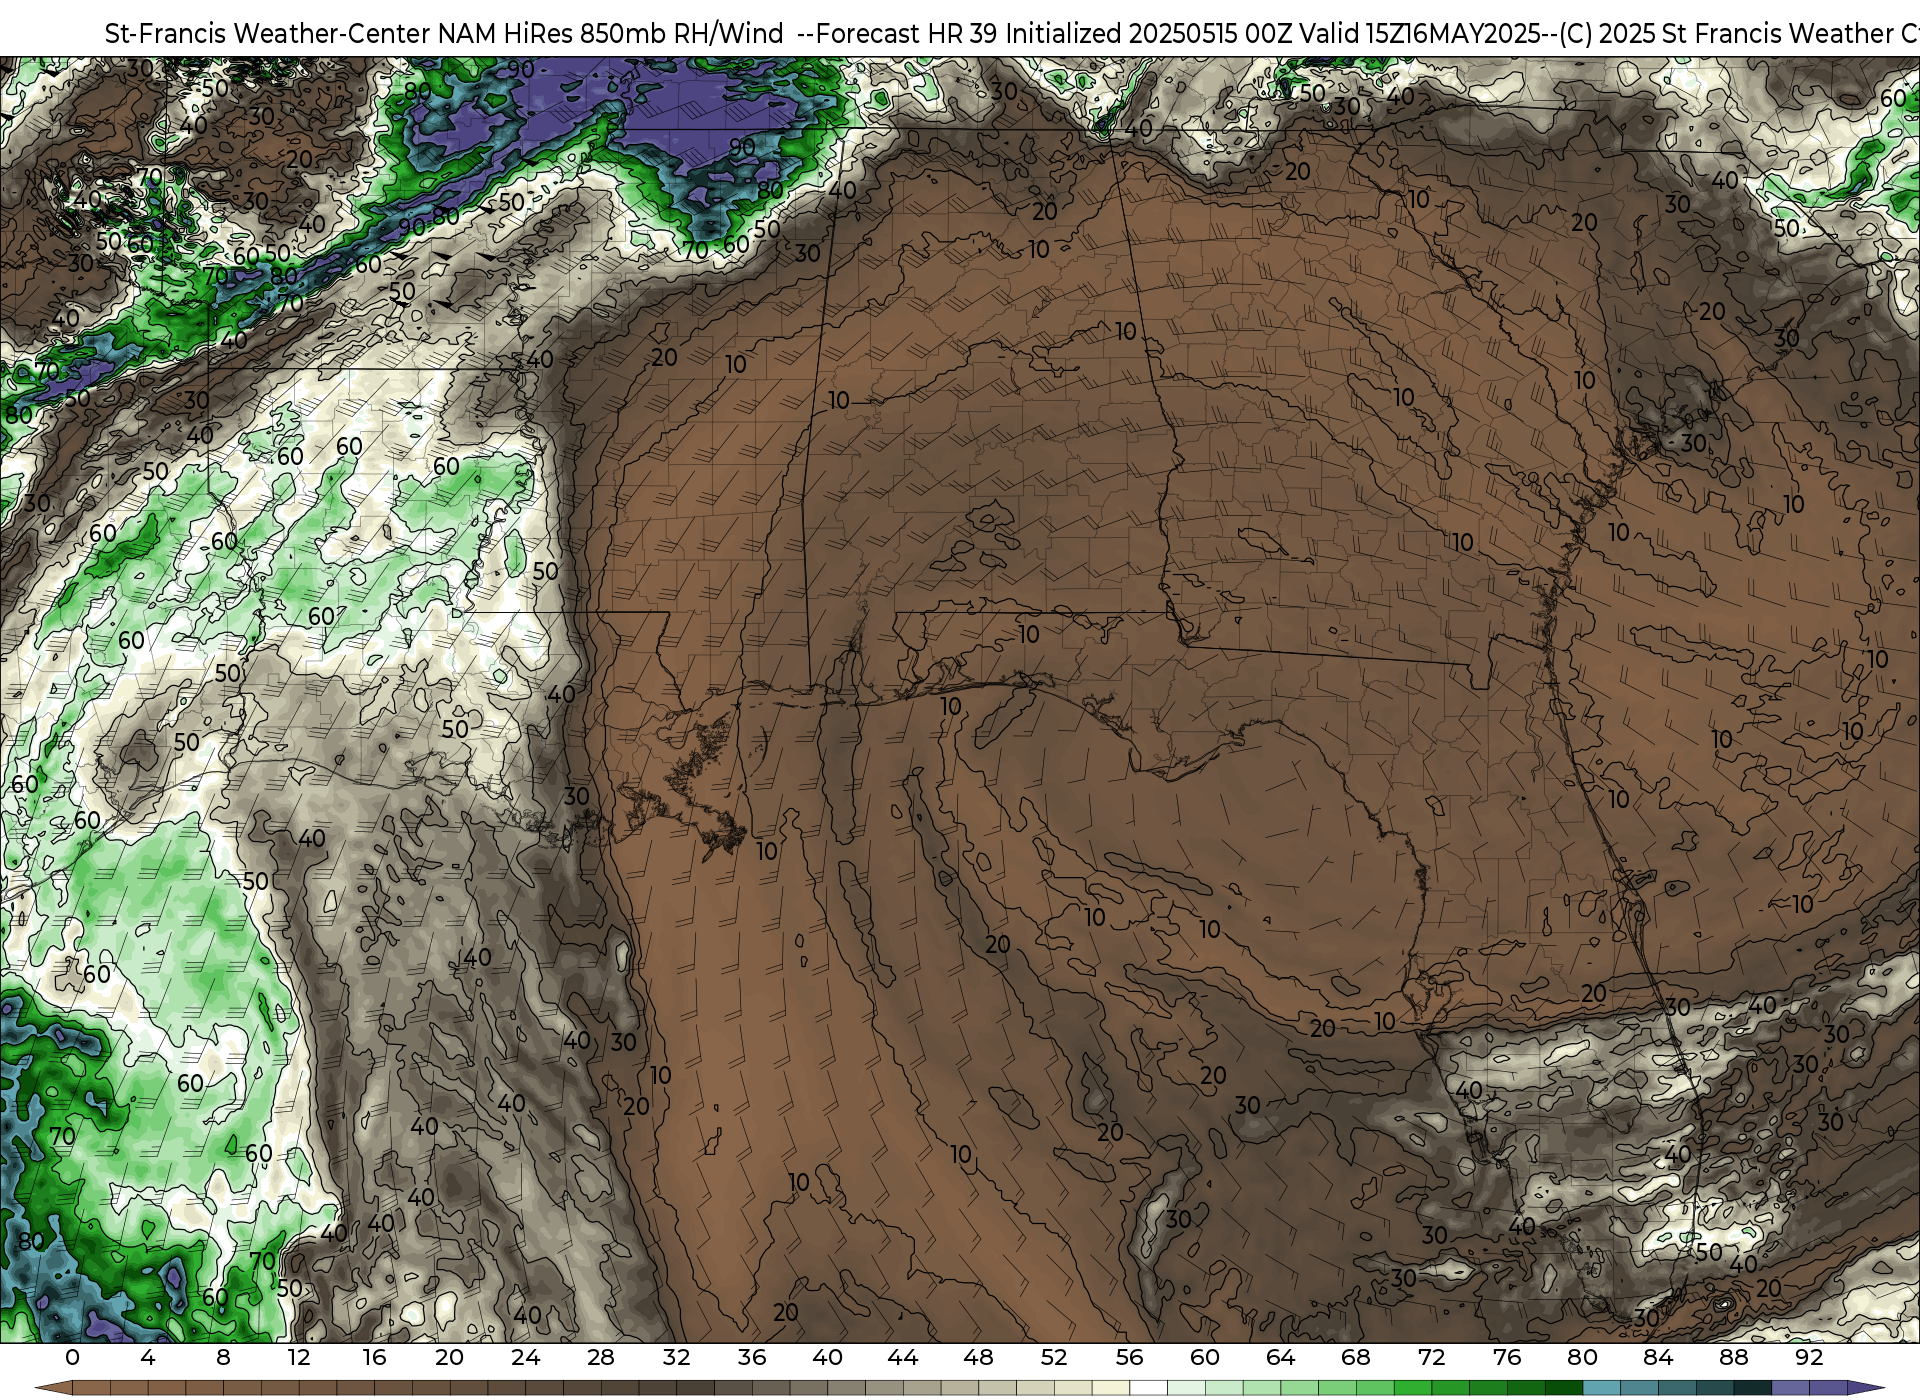Click the colorbar tick label '16'

click(374, 1357)
